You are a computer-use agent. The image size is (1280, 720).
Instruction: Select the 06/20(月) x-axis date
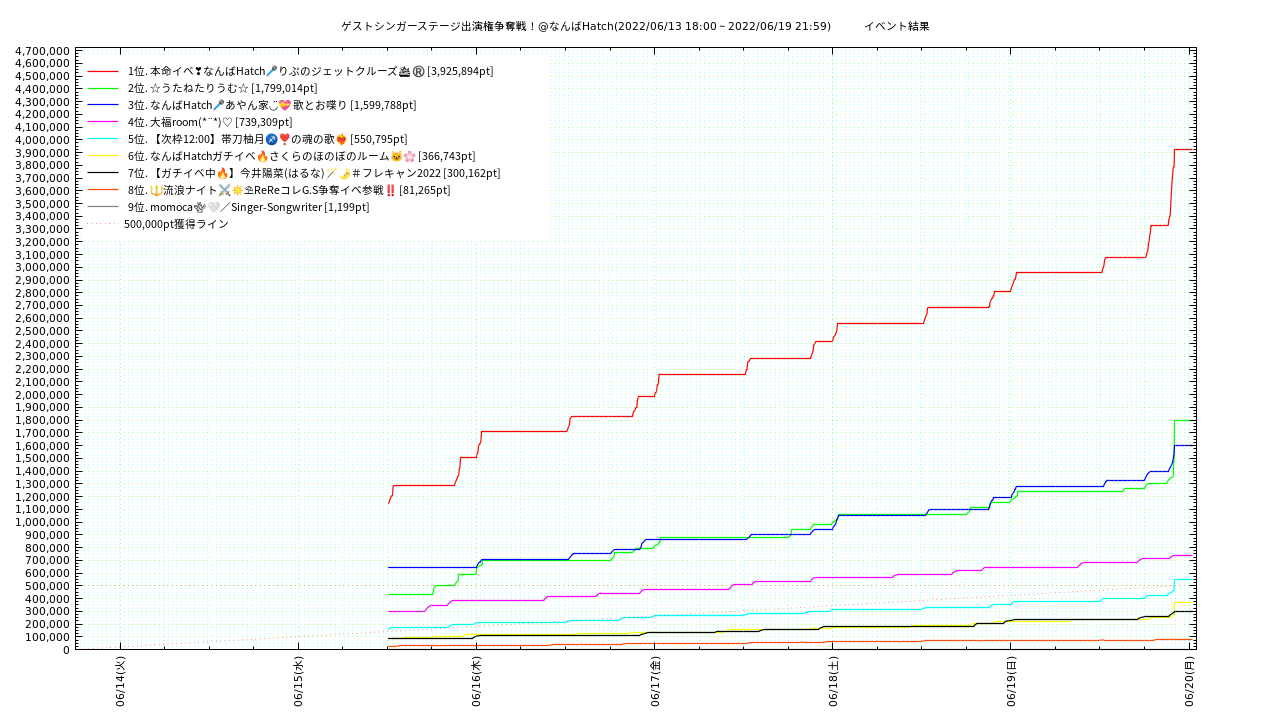coord(1189,682)
